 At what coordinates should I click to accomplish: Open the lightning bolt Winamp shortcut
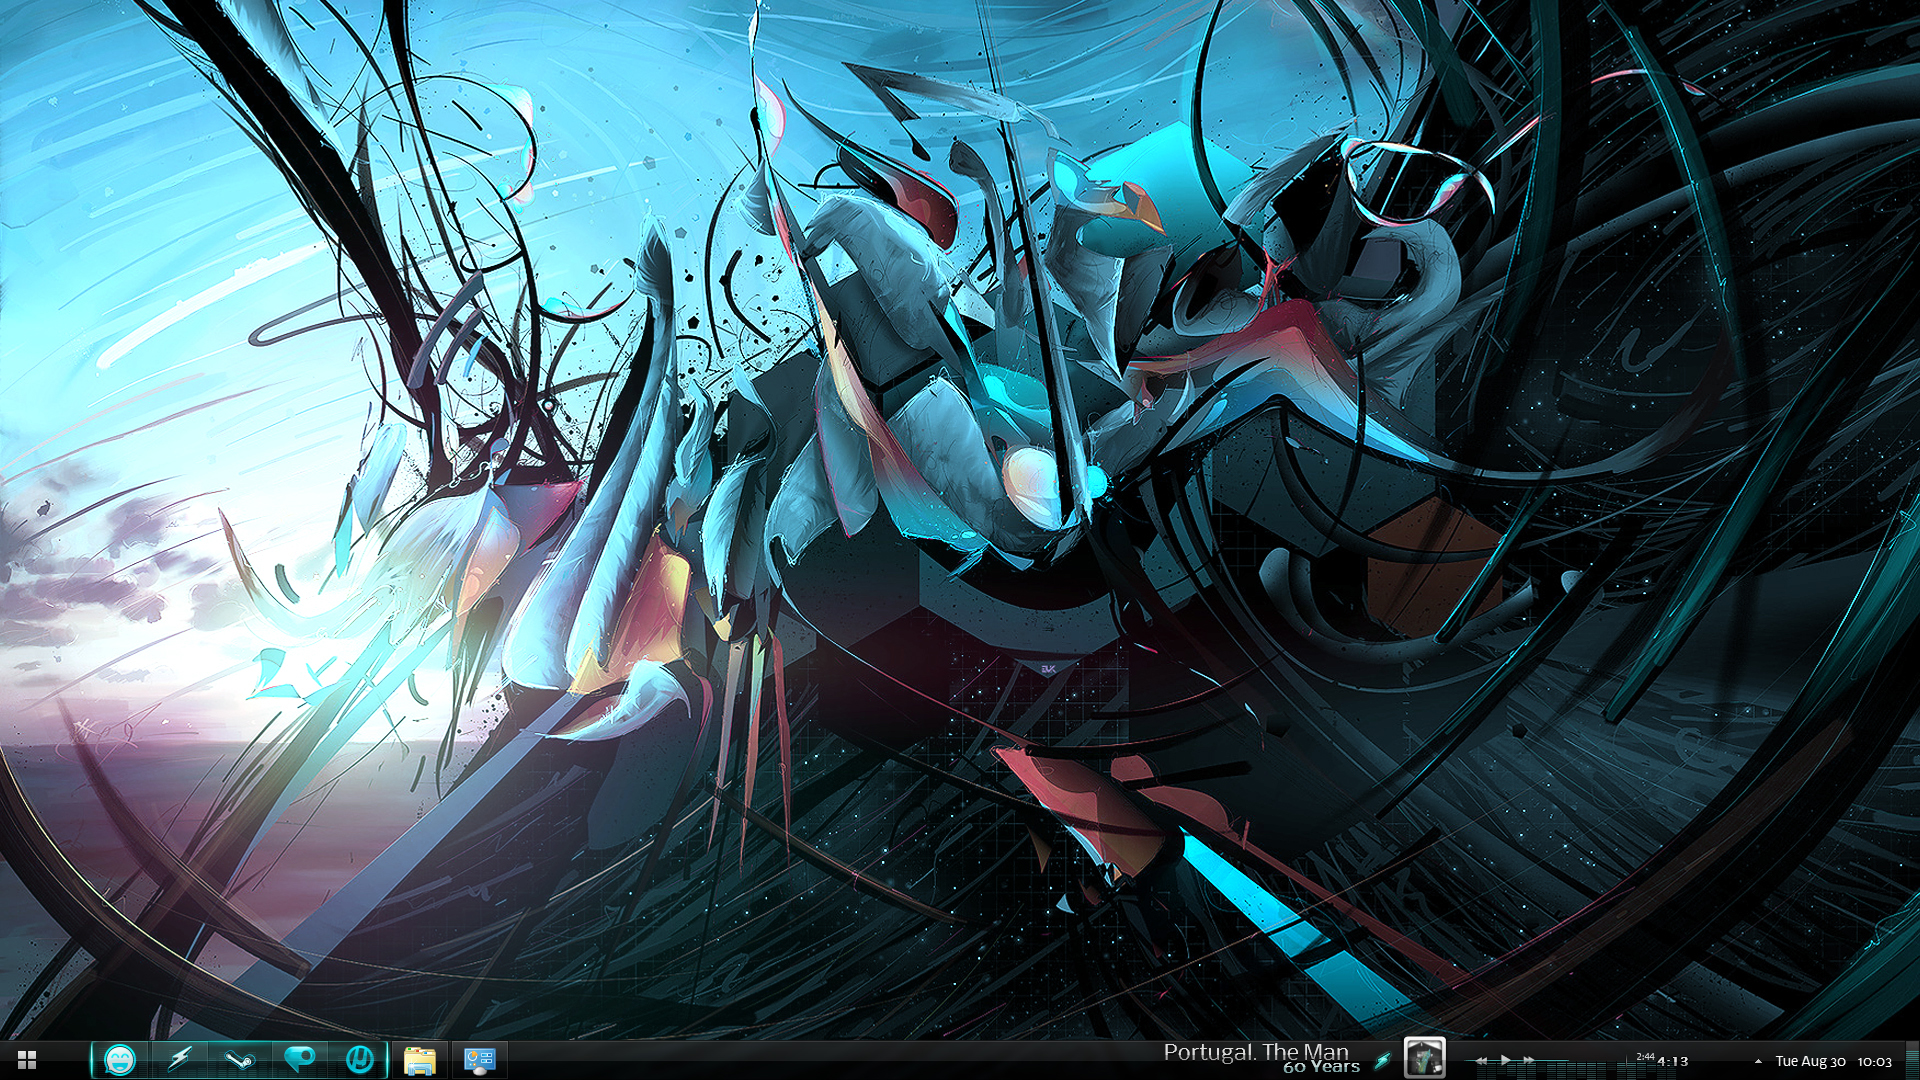[180, 1059]
